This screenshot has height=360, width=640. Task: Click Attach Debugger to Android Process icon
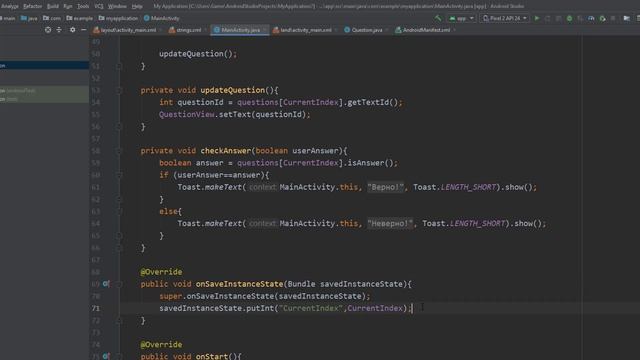[x=602, y=18]
